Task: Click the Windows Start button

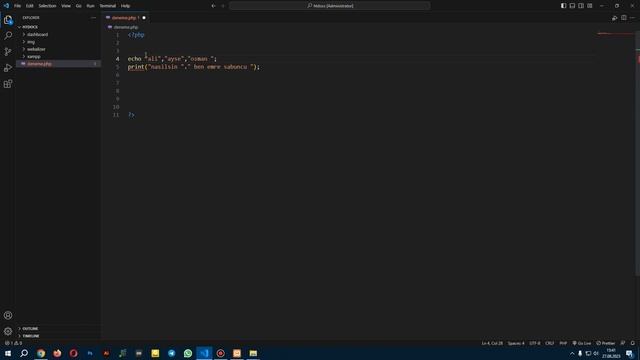Action: click(x=8, y=353)
